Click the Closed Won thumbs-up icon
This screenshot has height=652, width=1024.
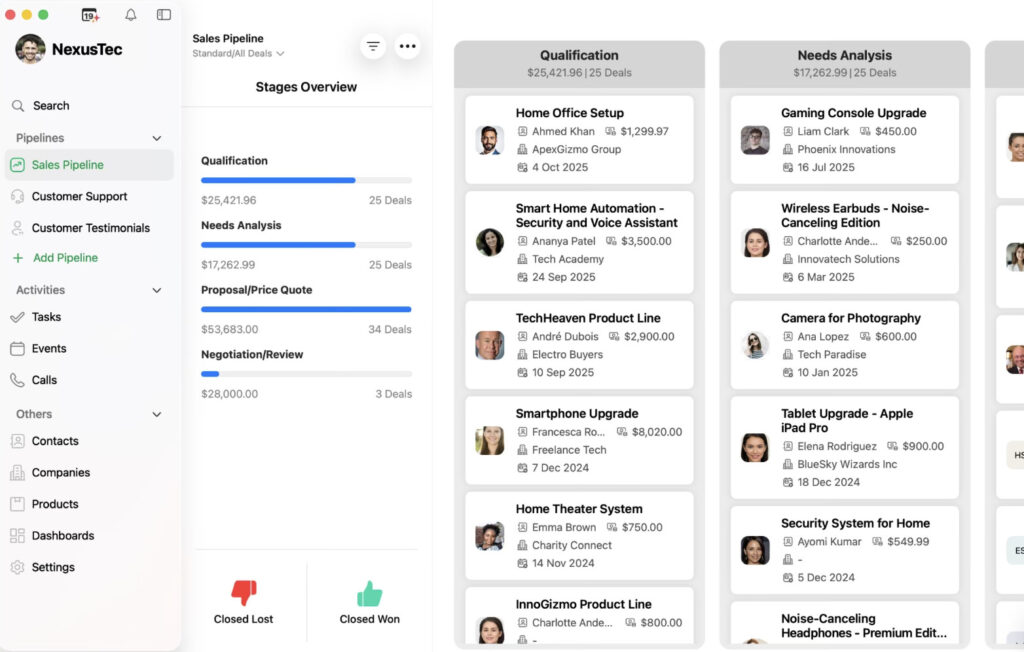tap(369, 593)
